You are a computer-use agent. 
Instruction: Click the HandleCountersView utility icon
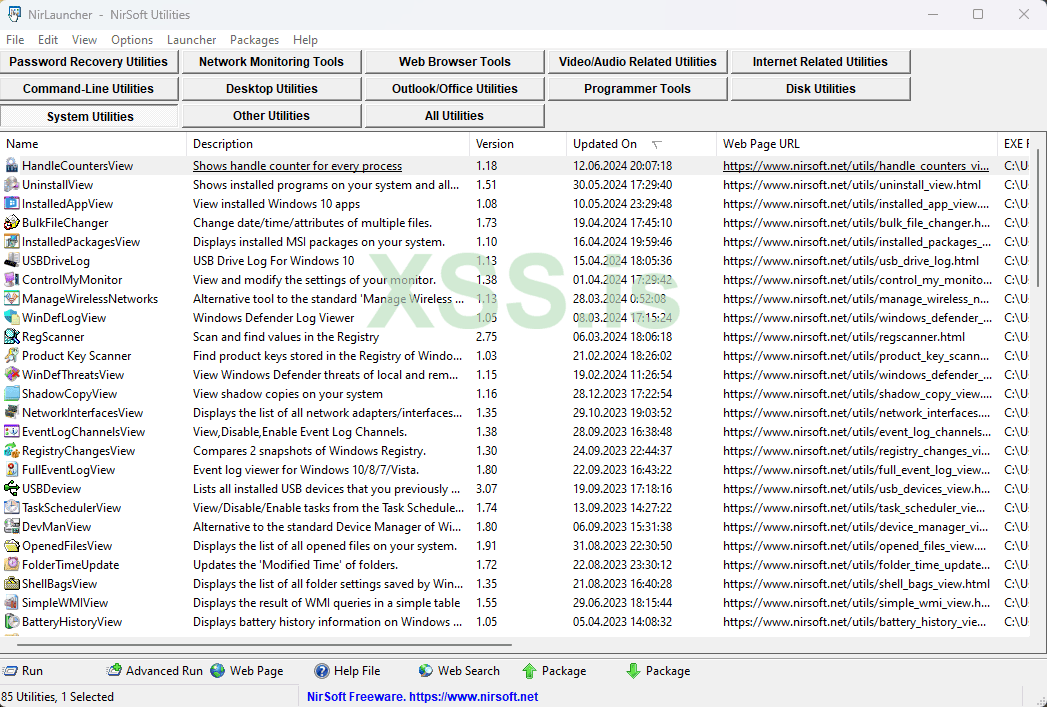click(11, 166)
